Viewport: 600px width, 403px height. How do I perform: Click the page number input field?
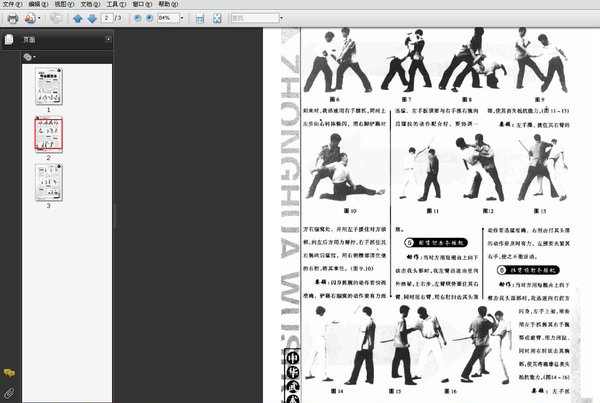point(107,18)
